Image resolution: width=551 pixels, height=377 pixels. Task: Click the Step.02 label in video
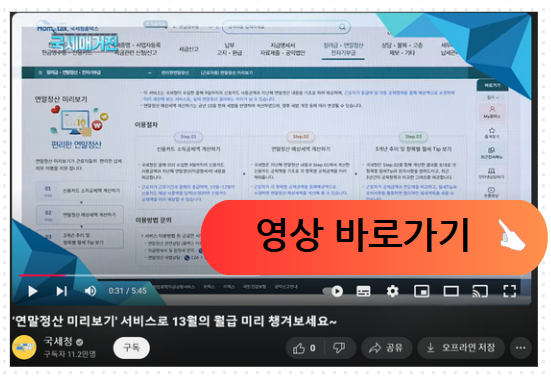(x=301, y=137)
